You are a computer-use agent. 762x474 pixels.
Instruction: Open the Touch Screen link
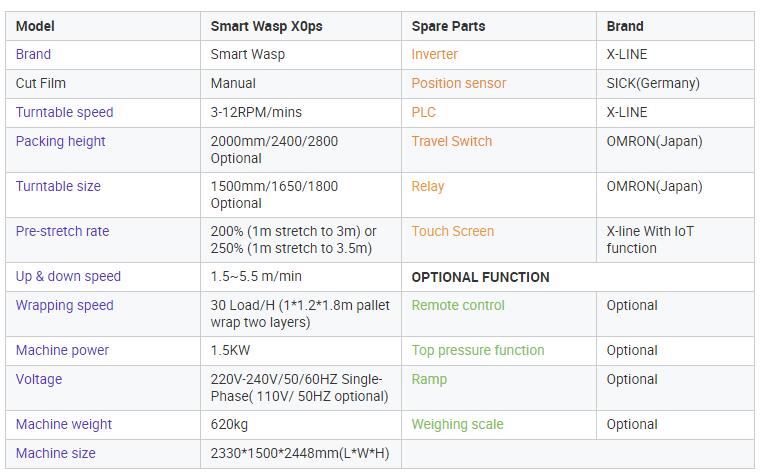453,231
